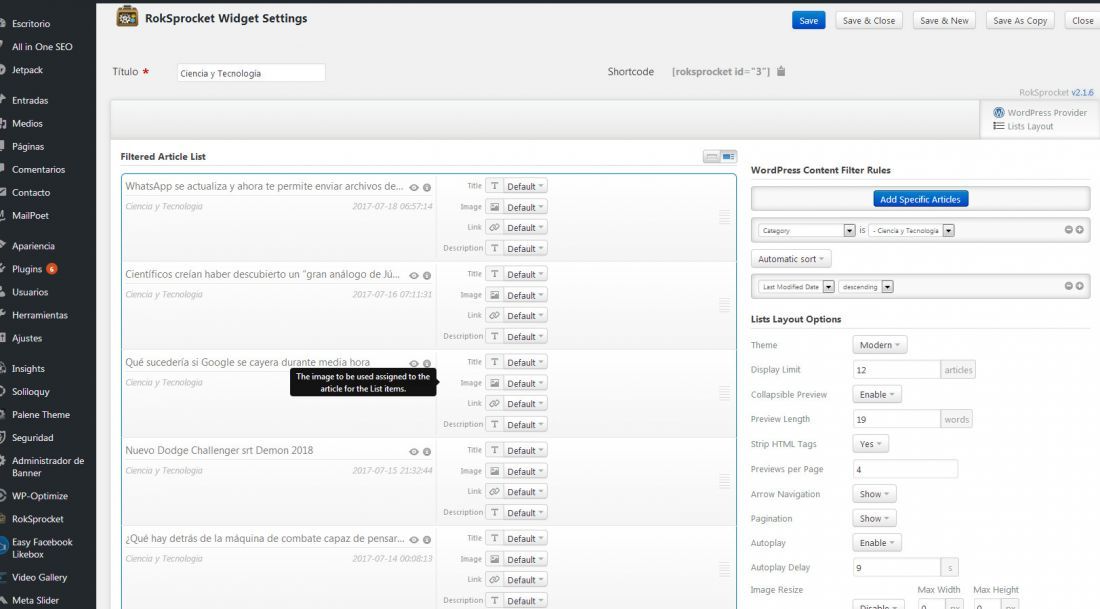1100x609 pixels.
Task: Switch to detailed list view icon
Action: pyautogui.click(x=728, y=156)
